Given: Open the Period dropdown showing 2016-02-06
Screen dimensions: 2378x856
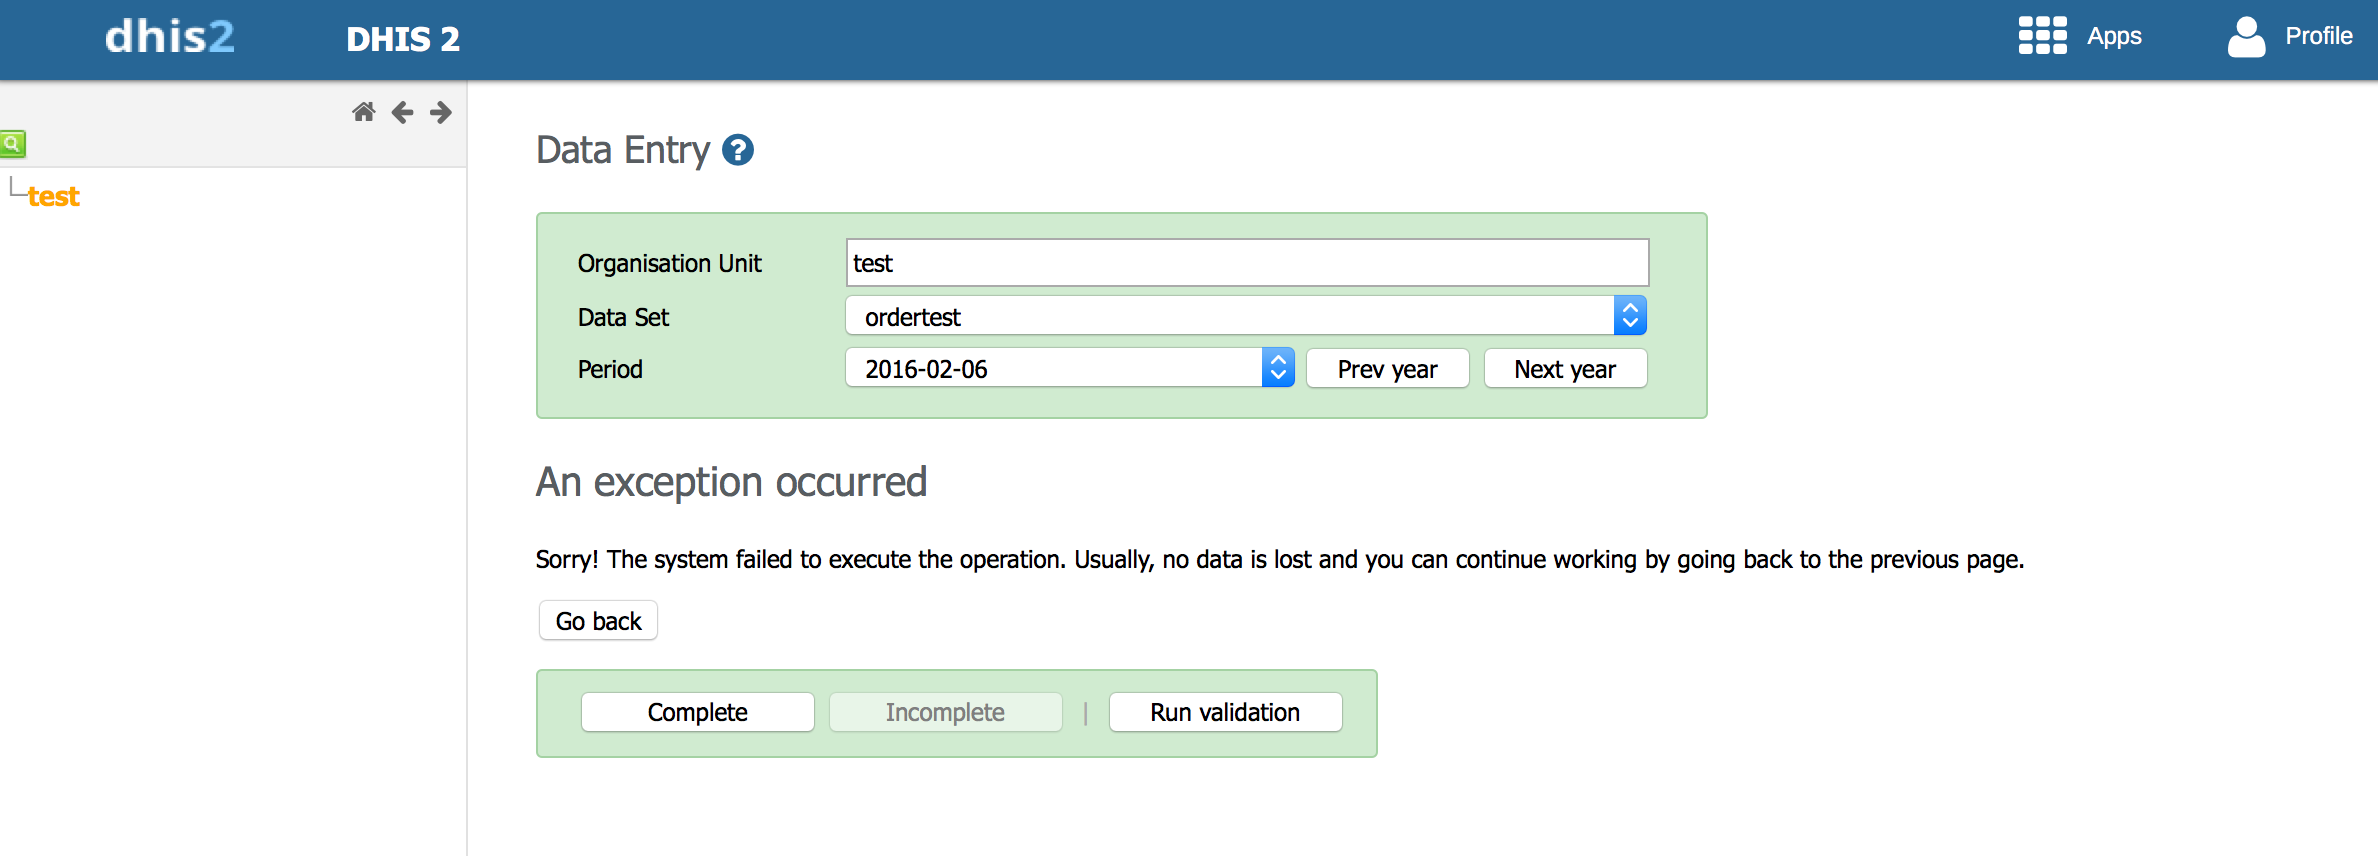Looking at the screenshot, I should pos(1069,368).
